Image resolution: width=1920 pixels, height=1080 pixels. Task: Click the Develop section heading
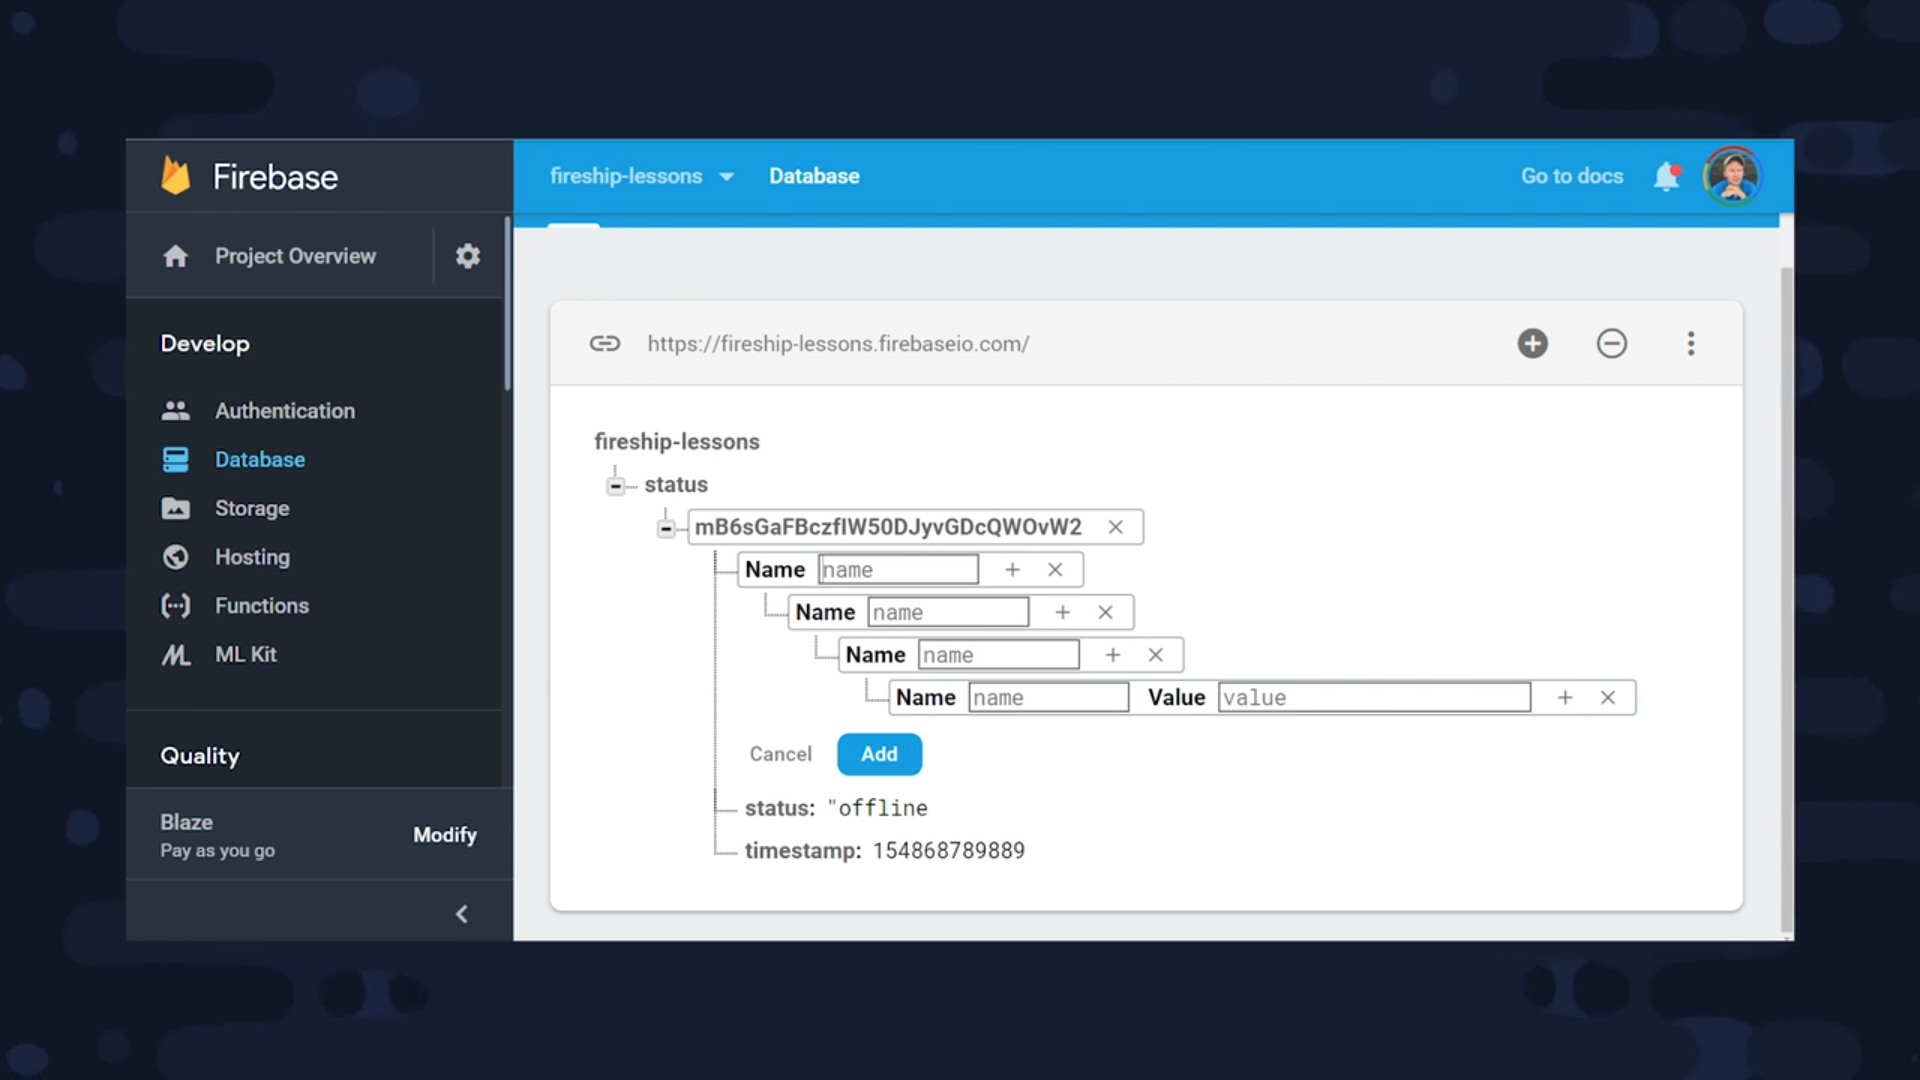coord(205,344)
